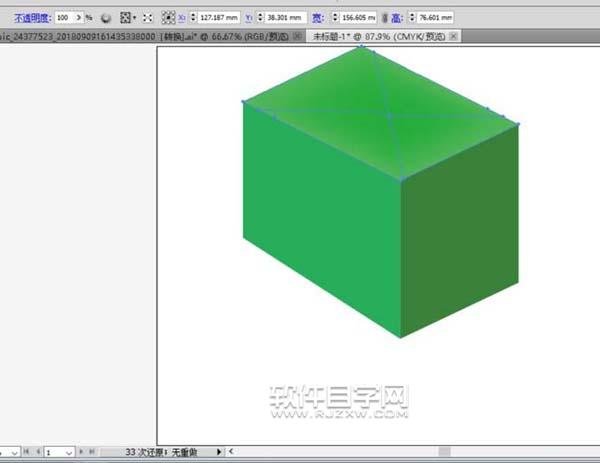This screenshot has width=600, height=463.
Task: Click the horizontal scrollbar left arrow
Action: 231,452
